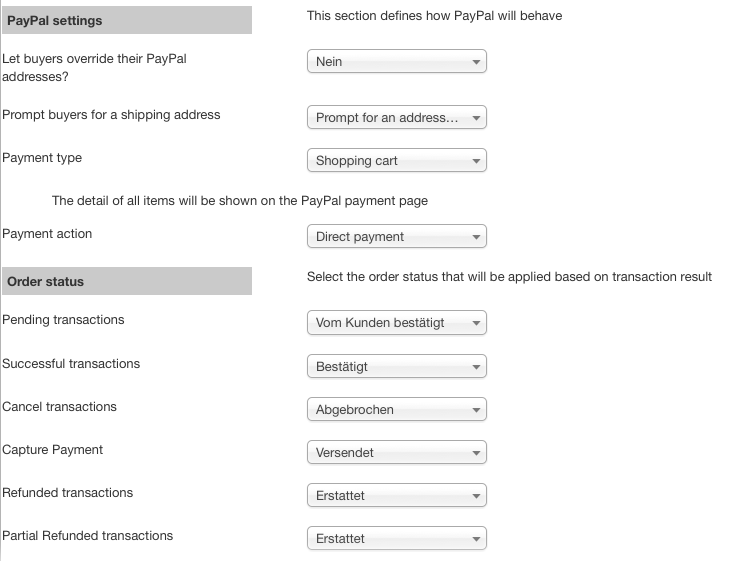Click the 'Payment action' field label
Image resolution: width=731 pixels, height=561 pixels.
coord(47,234)
